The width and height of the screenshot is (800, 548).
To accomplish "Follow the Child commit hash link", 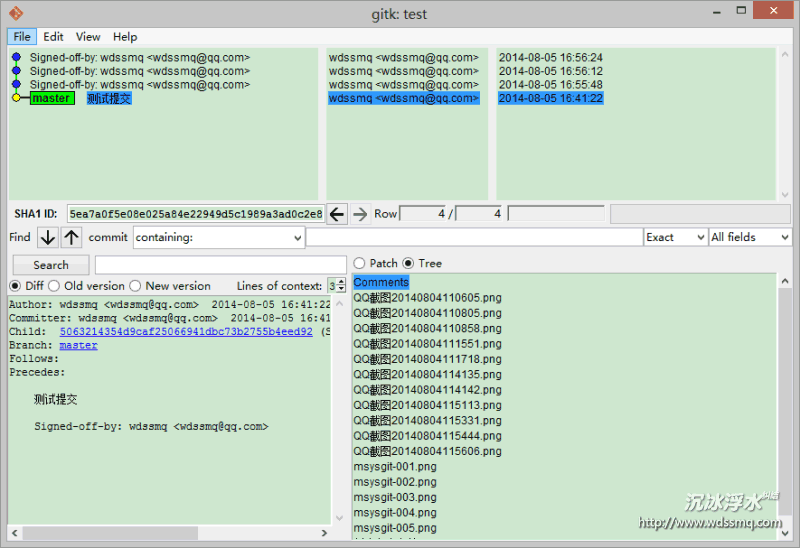I will pyautogui.click(x=186, y=332).
